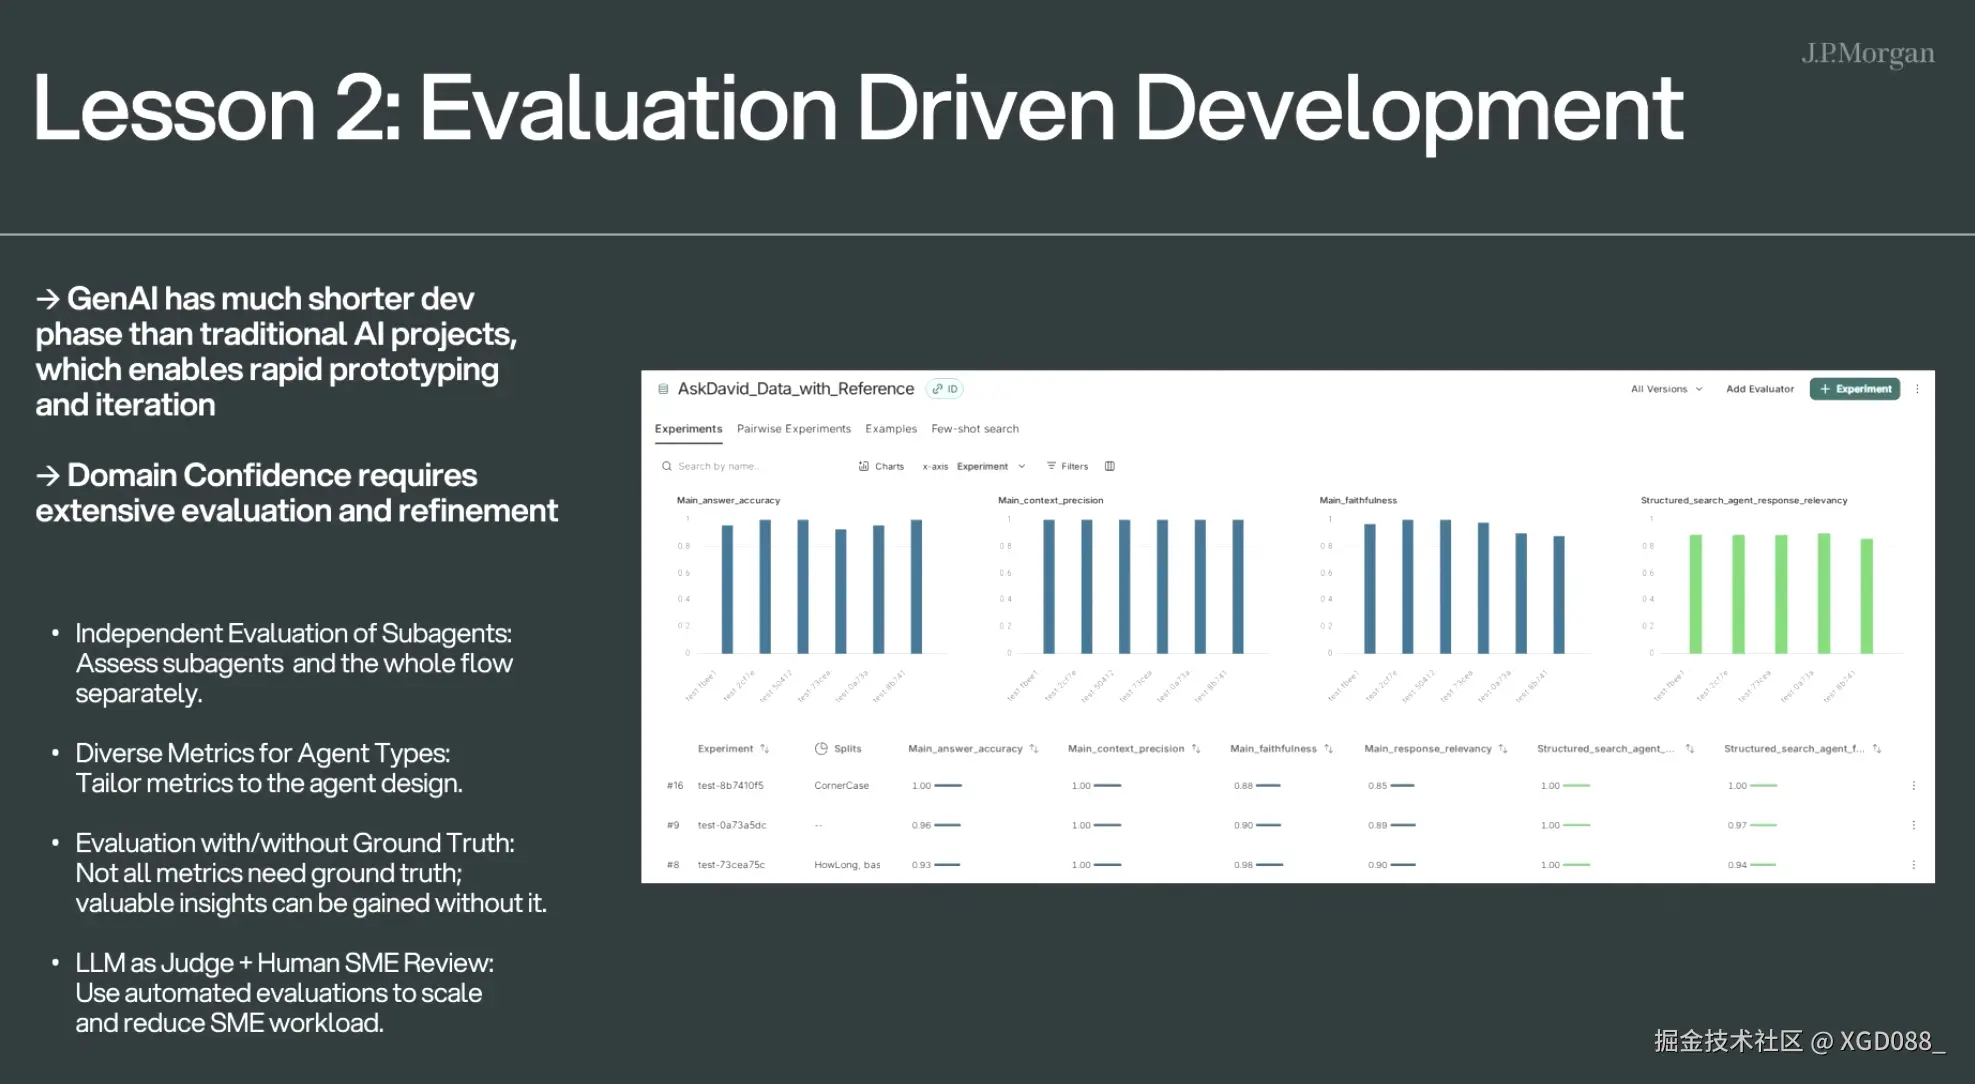1975x1084 pixels.
Task: Open the x-axis Experiment dropdown
Action: tap(989, 466)
